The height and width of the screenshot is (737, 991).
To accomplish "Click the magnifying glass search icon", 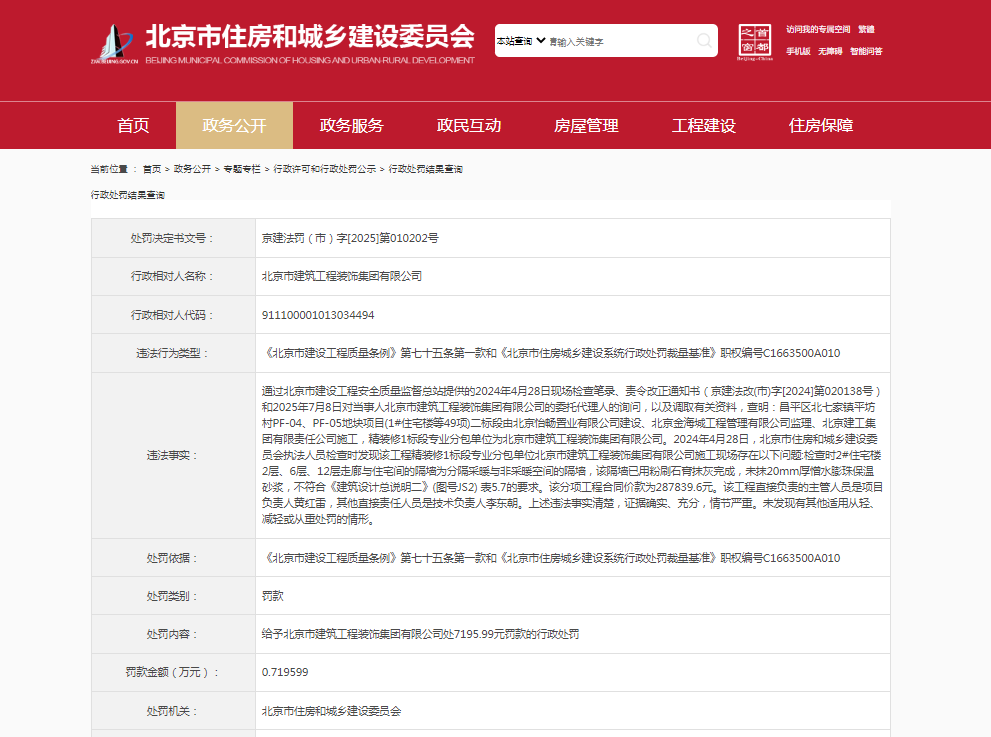I will click(705, 41).
